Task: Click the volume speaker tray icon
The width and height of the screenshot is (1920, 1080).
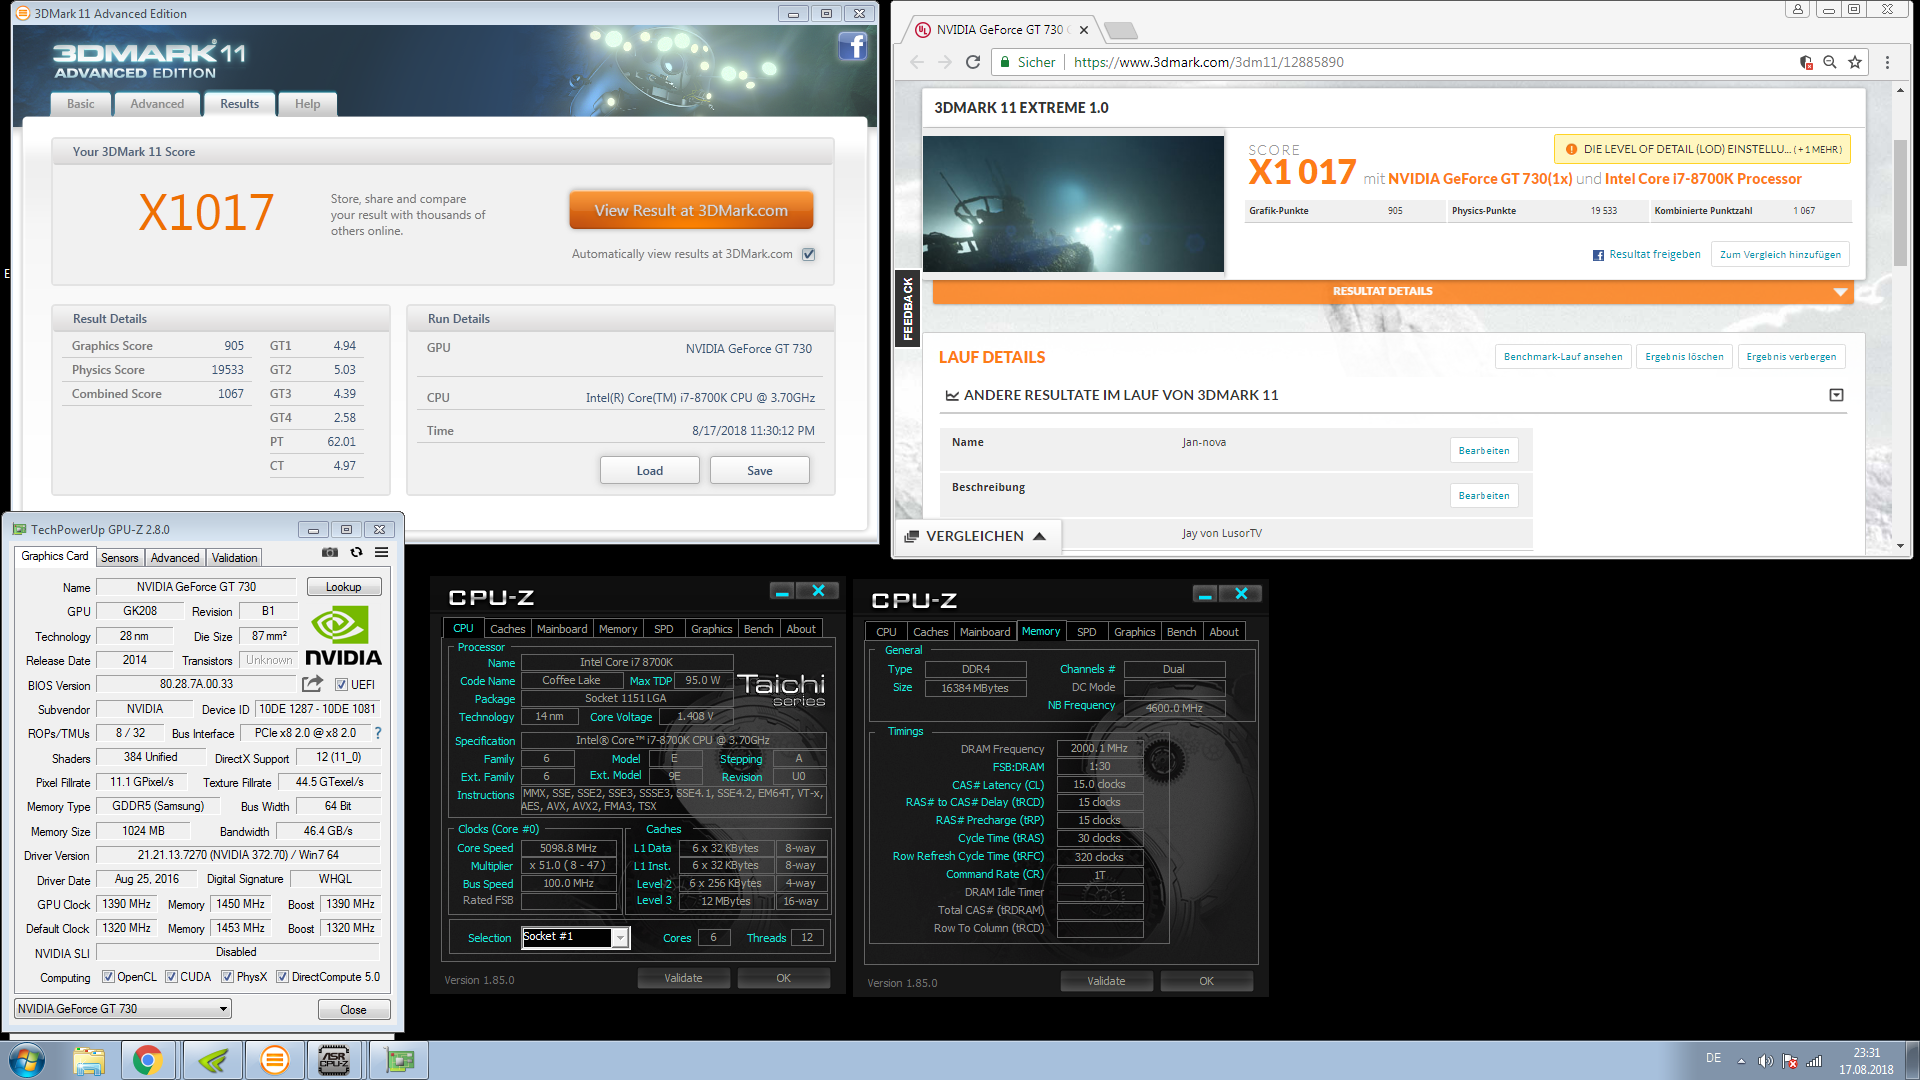Action: pos(1765,1061)
